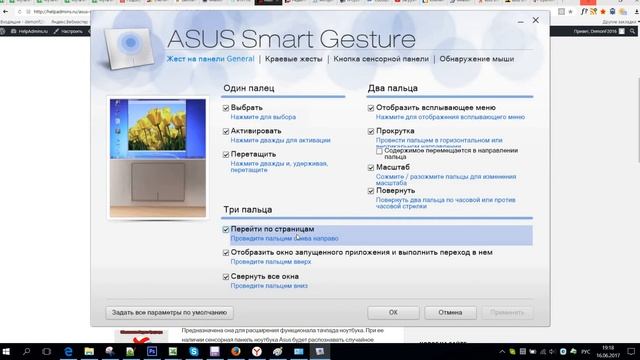Open Firefox from the taskbar
640x360 pixels.
236,351
